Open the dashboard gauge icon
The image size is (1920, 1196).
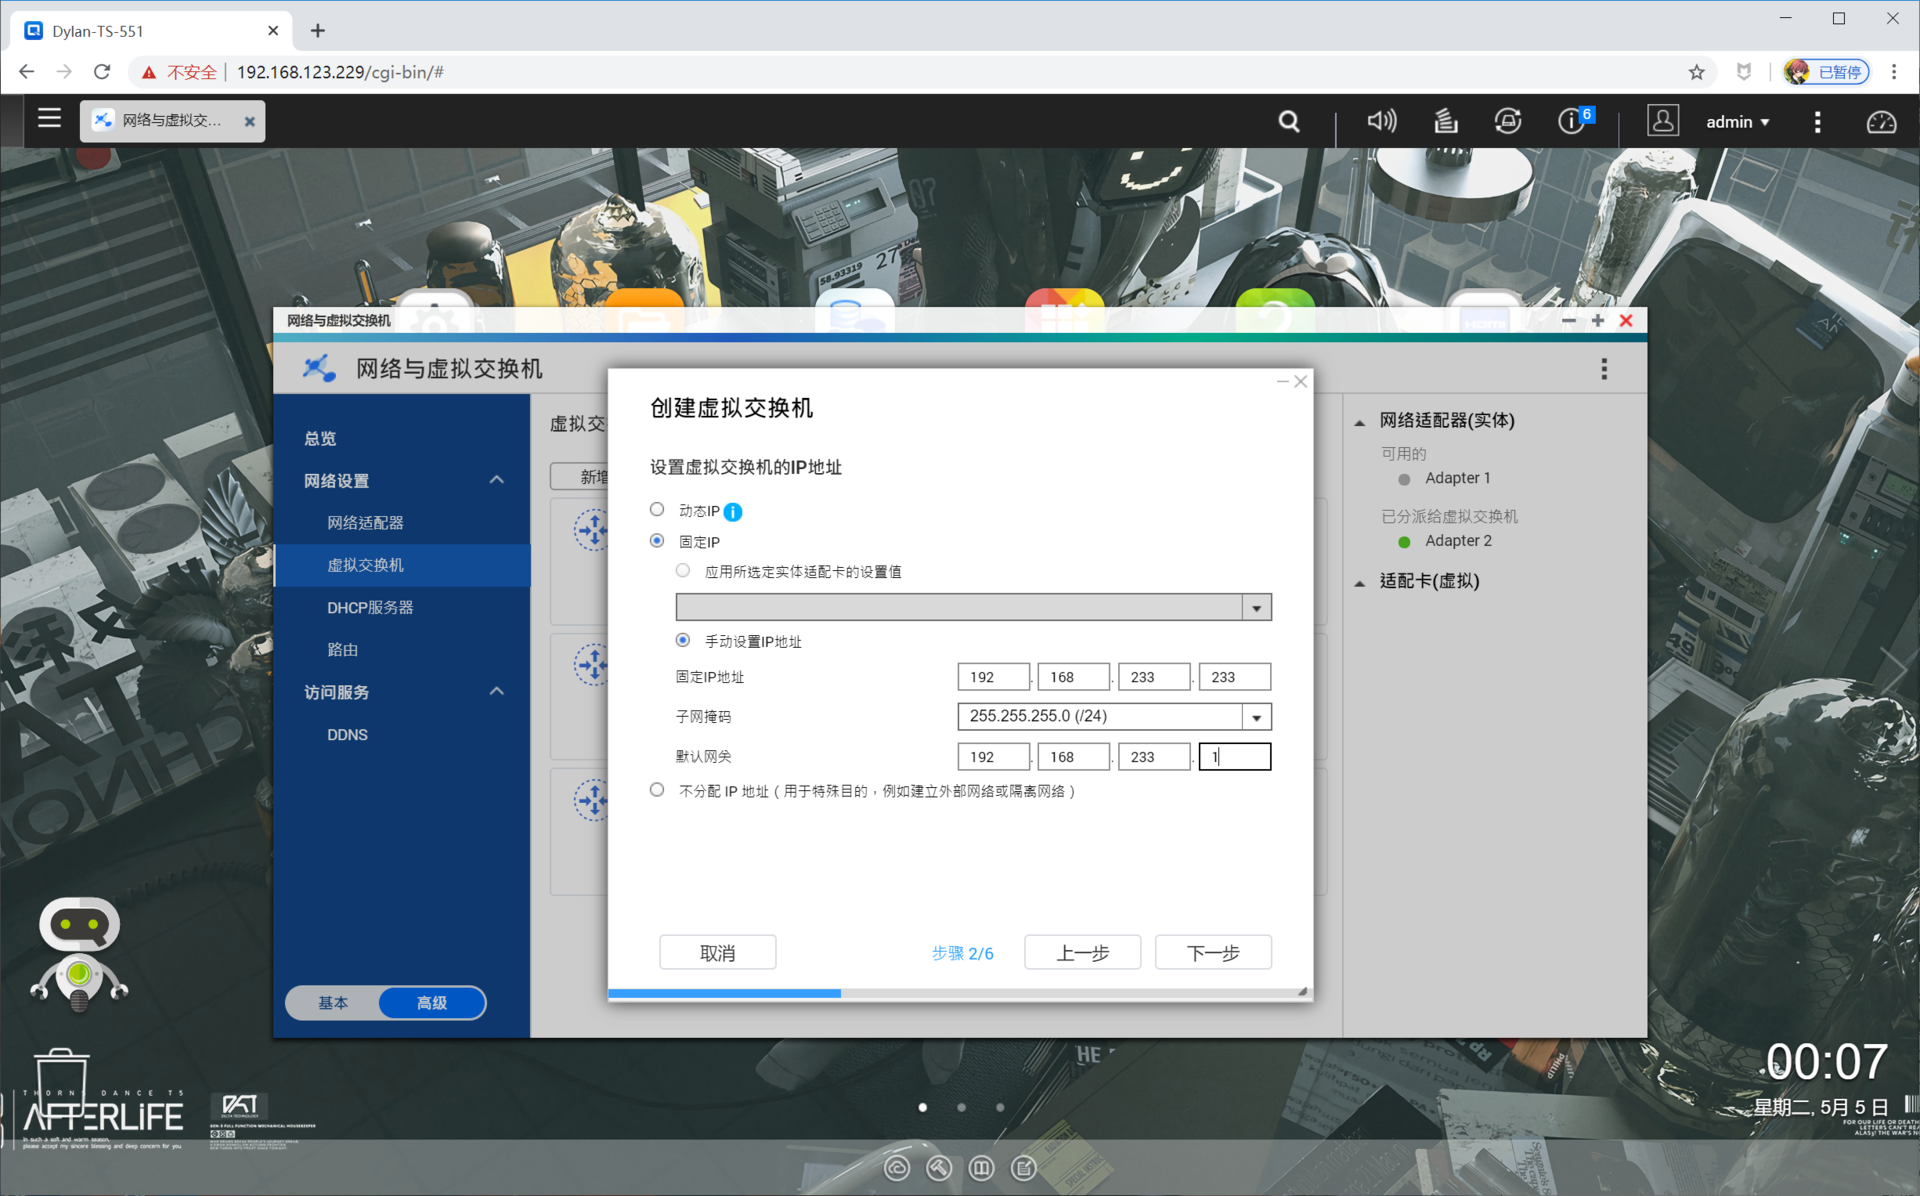coord(1881,122)
